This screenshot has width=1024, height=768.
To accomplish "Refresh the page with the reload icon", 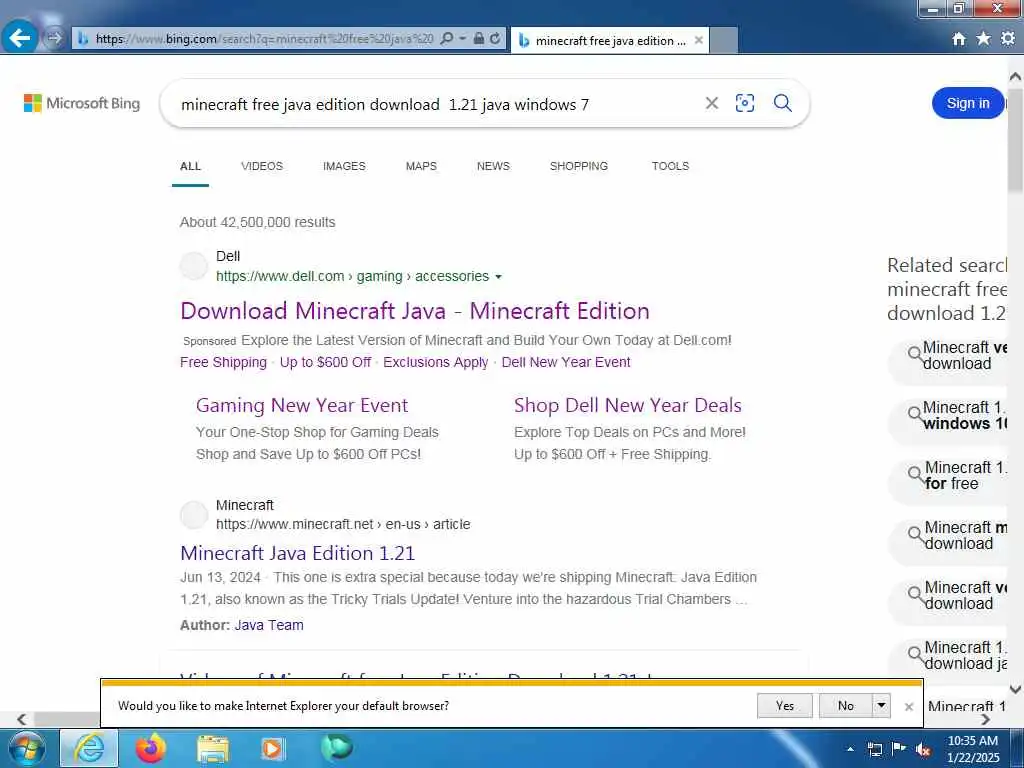I will [495, 39].
